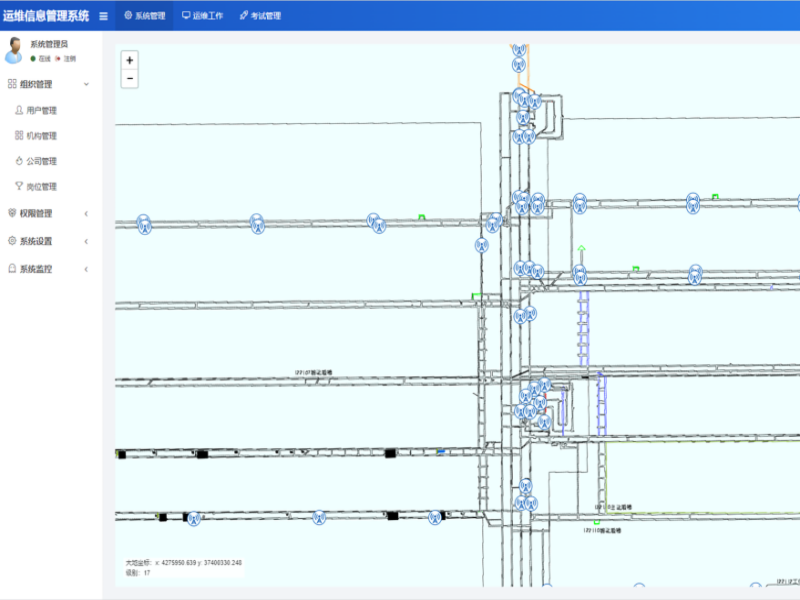This screenshot has height=600, width=800.
Task: Toggle the sidebar with the hamburger icon
Action: (103, 16)
